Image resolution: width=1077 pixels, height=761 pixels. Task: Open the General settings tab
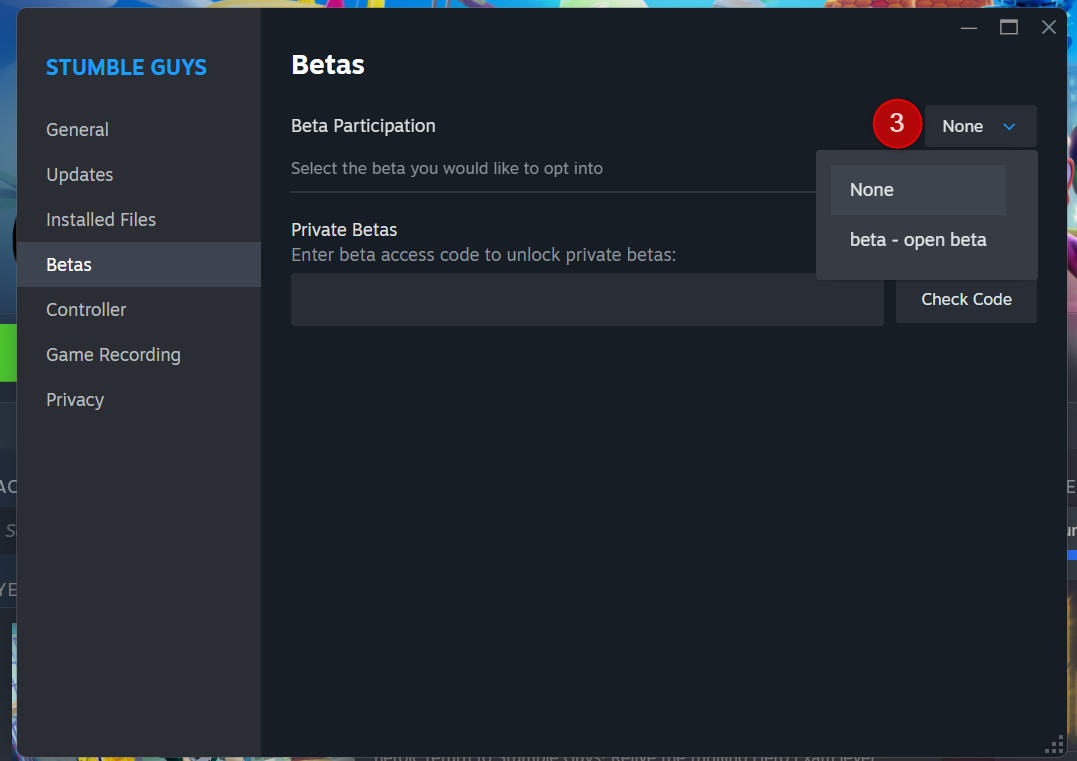(x=77, y=130)
